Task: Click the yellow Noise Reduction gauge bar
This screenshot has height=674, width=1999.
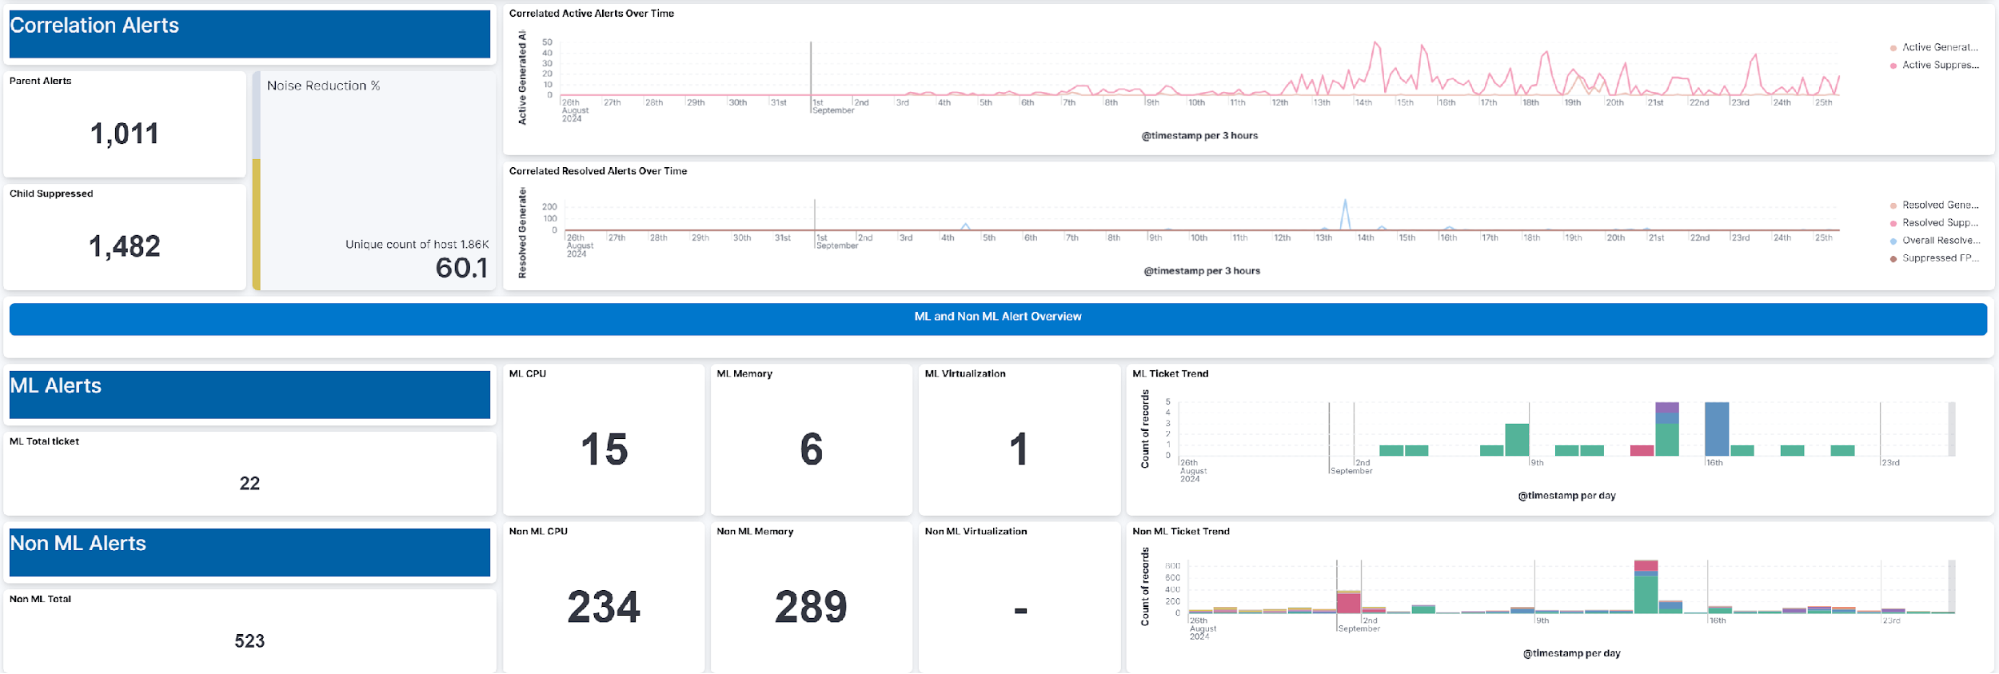Action: 256,224
